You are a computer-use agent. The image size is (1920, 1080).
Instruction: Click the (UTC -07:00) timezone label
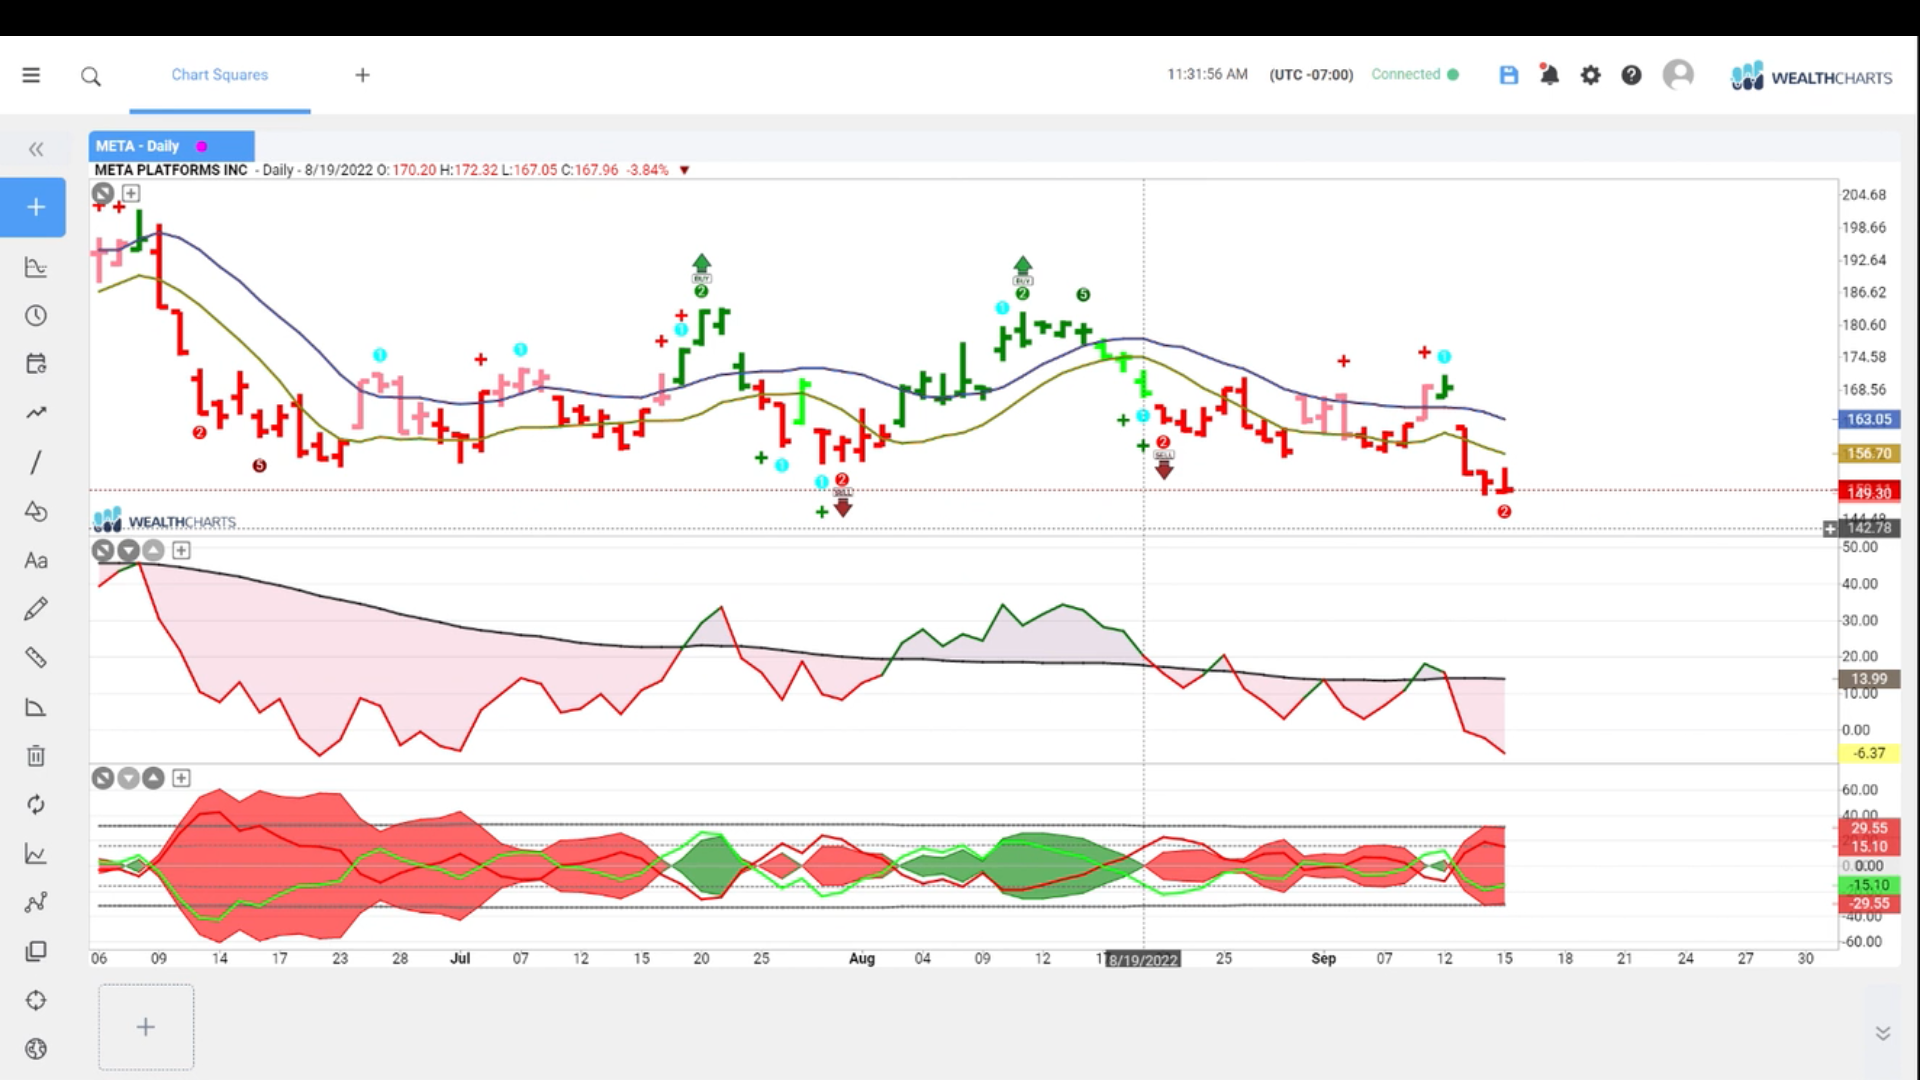[1311, 75]
